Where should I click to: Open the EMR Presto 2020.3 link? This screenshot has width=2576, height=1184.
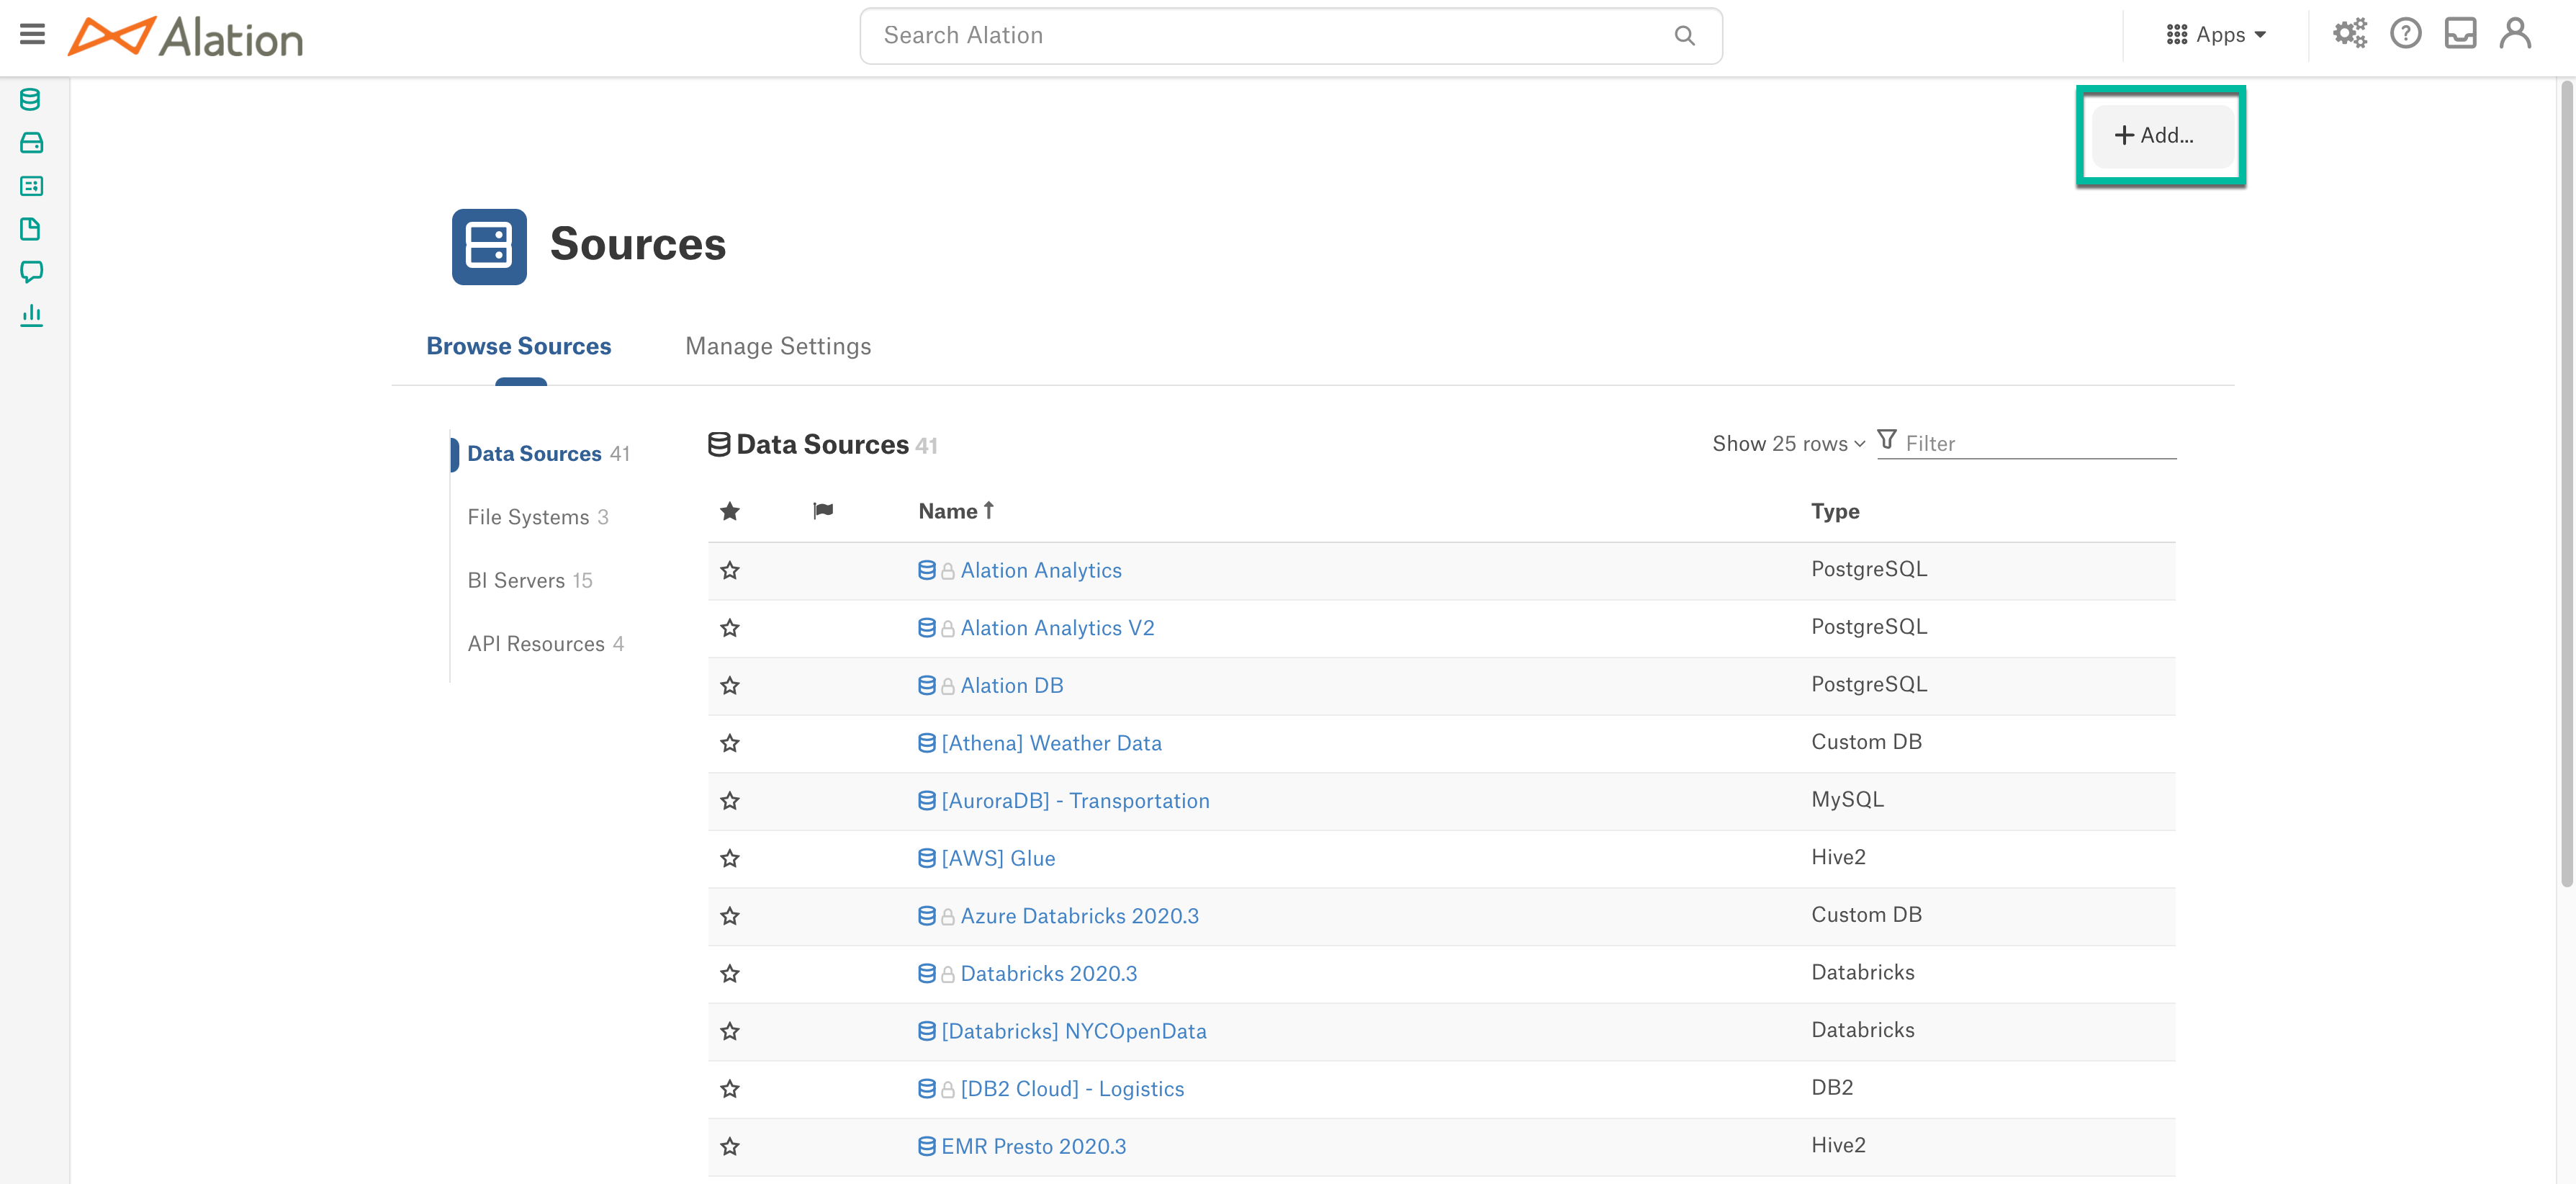[x=1033, y=1146]
